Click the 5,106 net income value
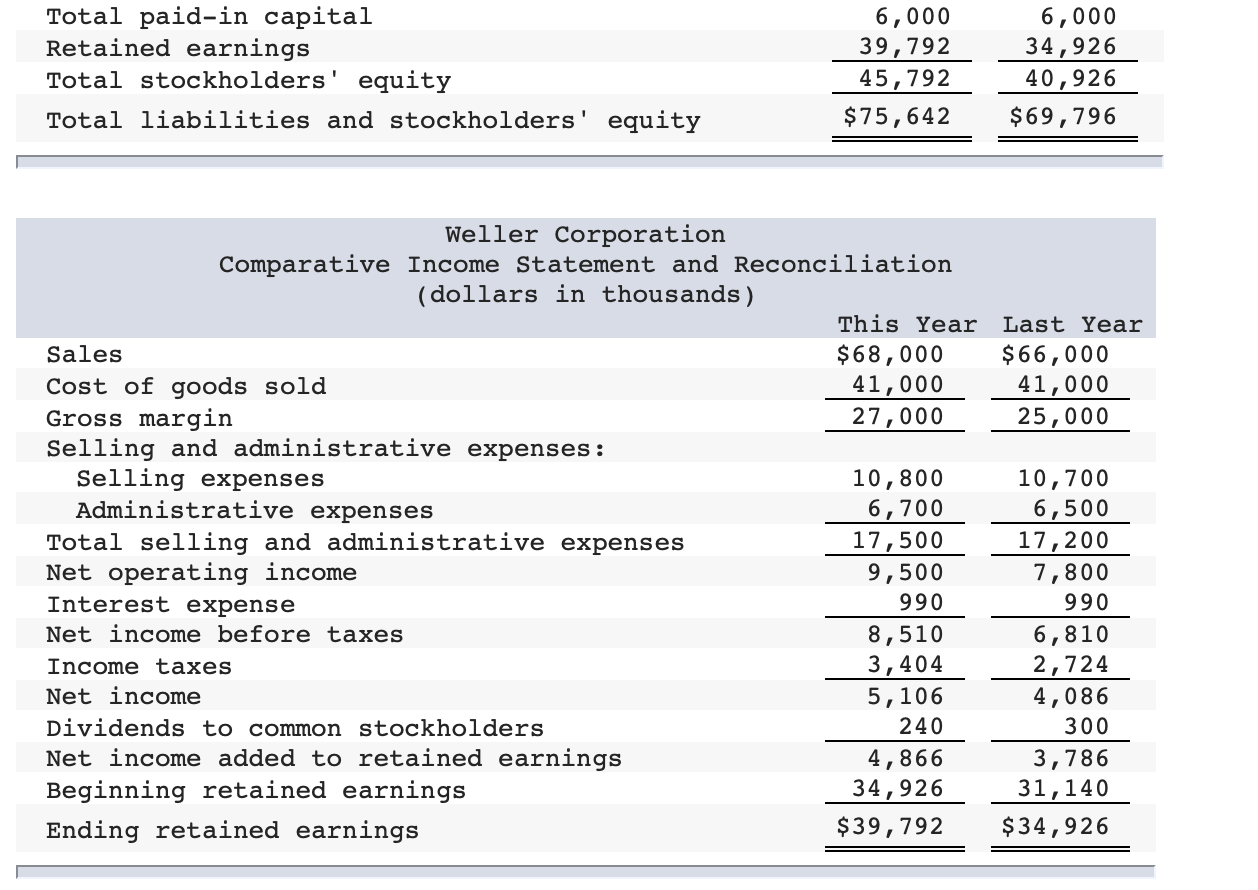The width and height of the screenshot is (1258, 890). [905, 696]
